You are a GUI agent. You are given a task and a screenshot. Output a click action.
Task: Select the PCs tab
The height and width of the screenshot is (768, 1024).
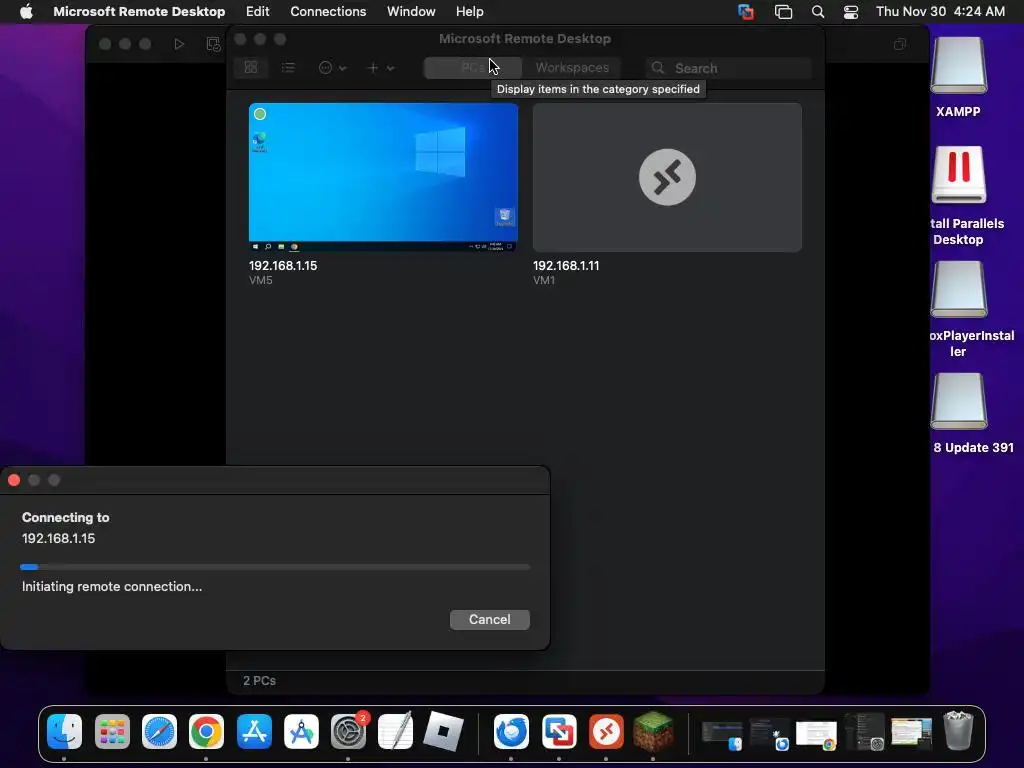tap(473, 67)
